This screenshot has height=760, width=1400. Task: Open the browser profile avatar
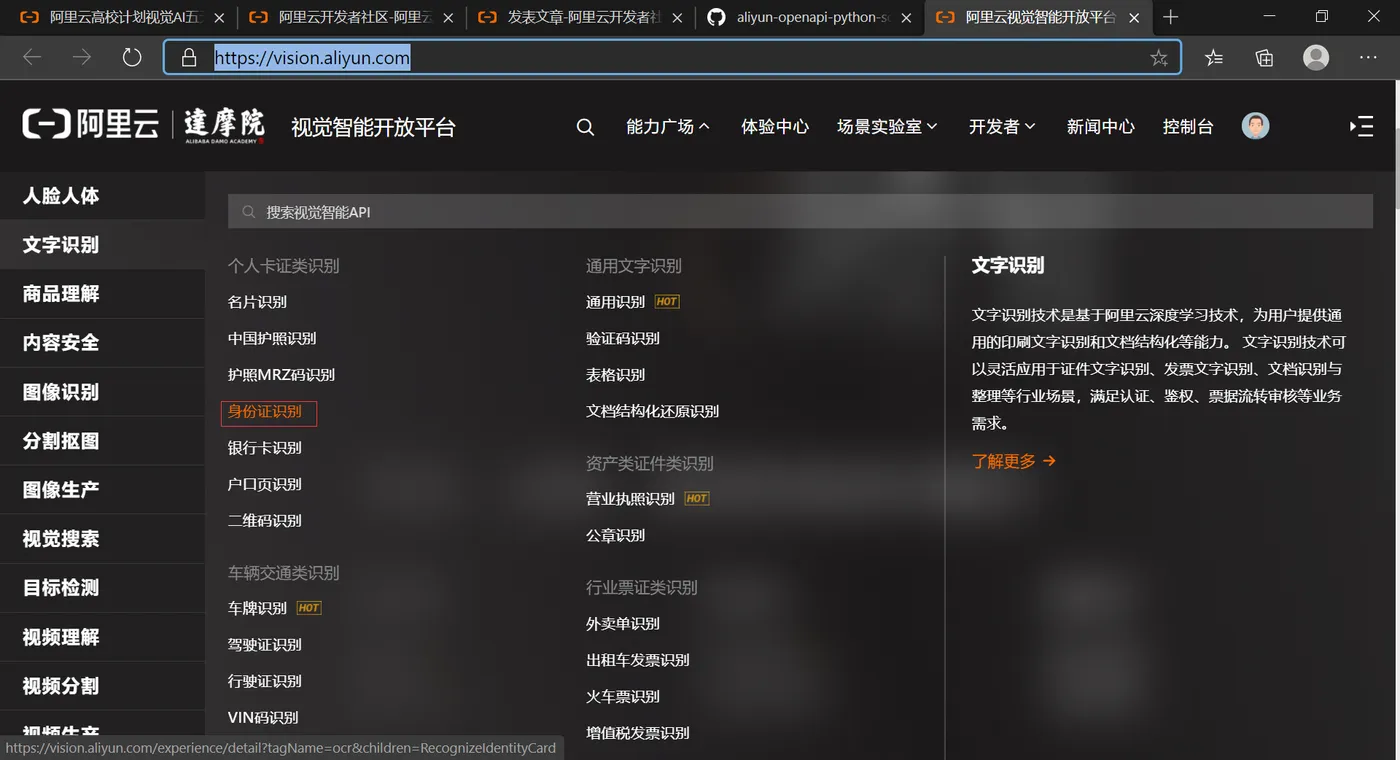click(1316, 57)
